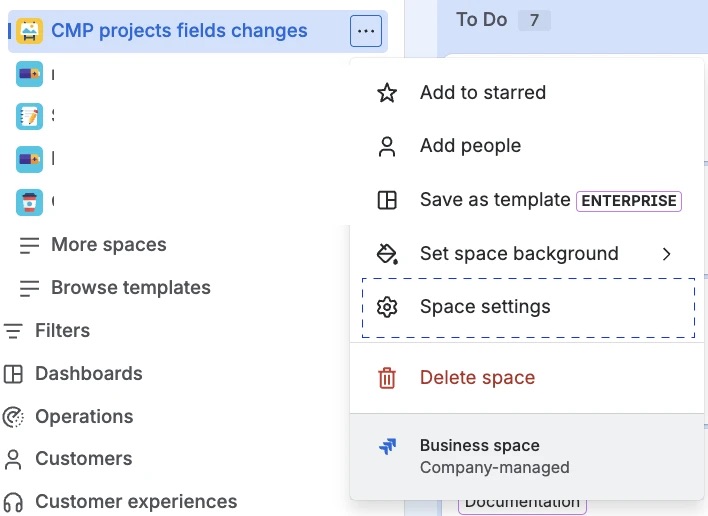708x516 pixels.
Task: Click the Company-managed text
Action: (494, 468)
